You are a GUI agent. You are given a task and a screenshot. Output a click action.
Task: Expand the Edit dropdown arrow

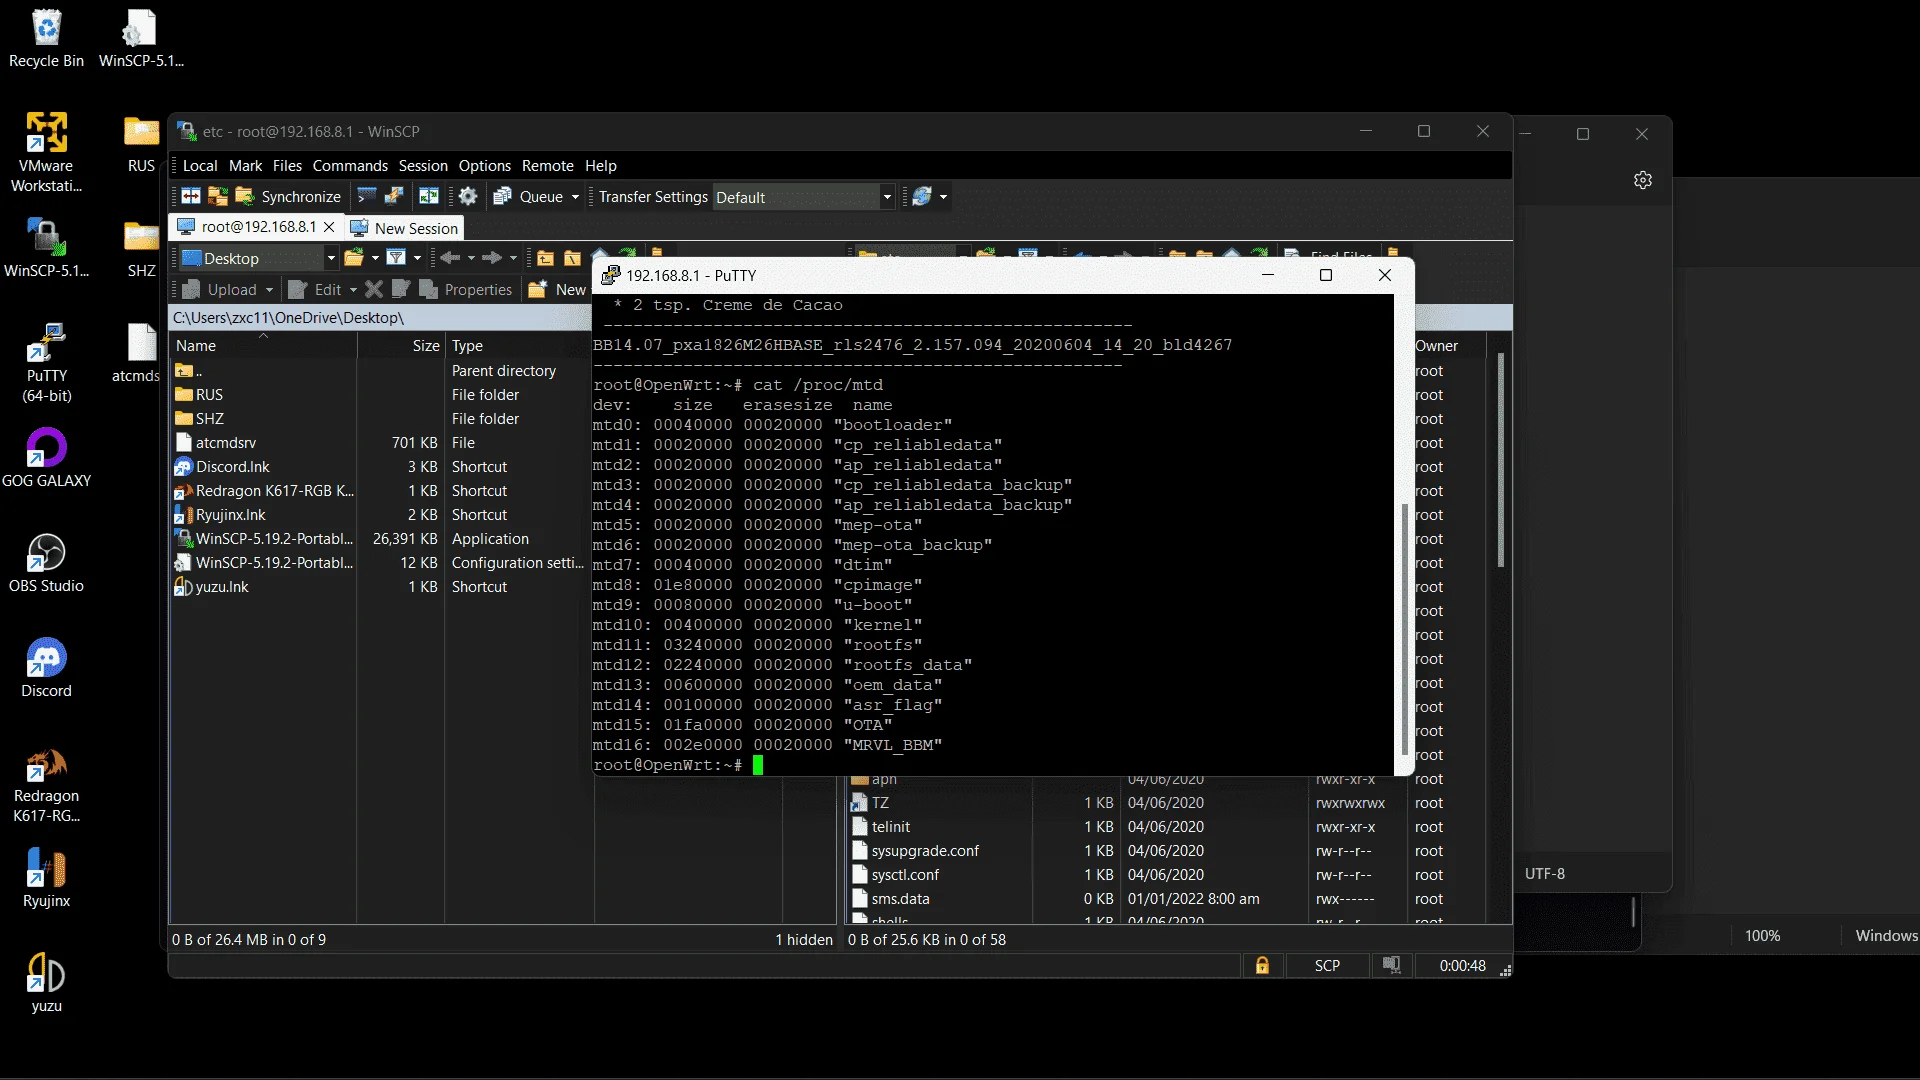[353, 289]
